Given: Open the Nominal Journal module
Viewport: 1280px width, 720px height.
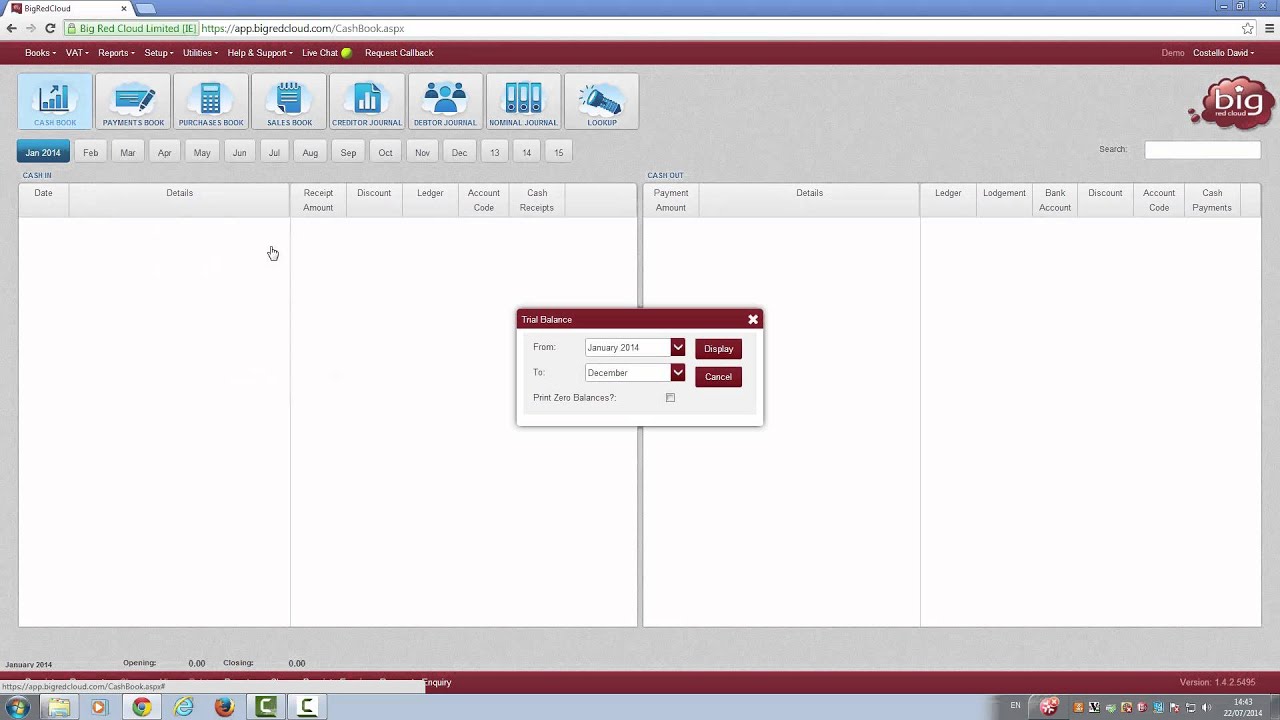Looking at the screenshot, I should click(x=523, y=102).
